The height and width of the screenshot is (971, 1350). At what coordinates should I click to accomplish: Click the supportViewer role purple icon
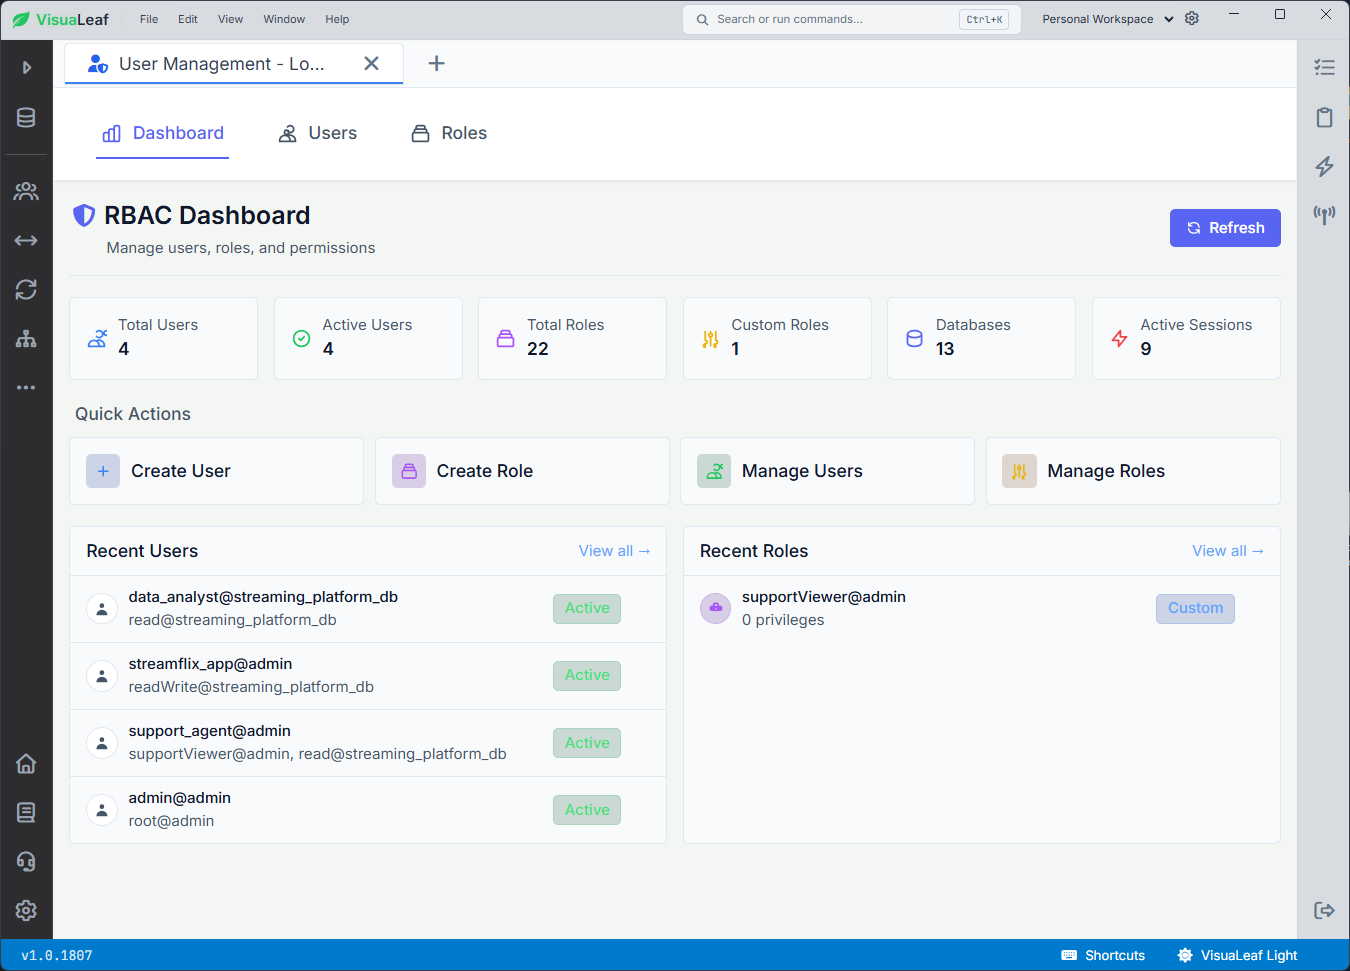click(x=715, y=608)
